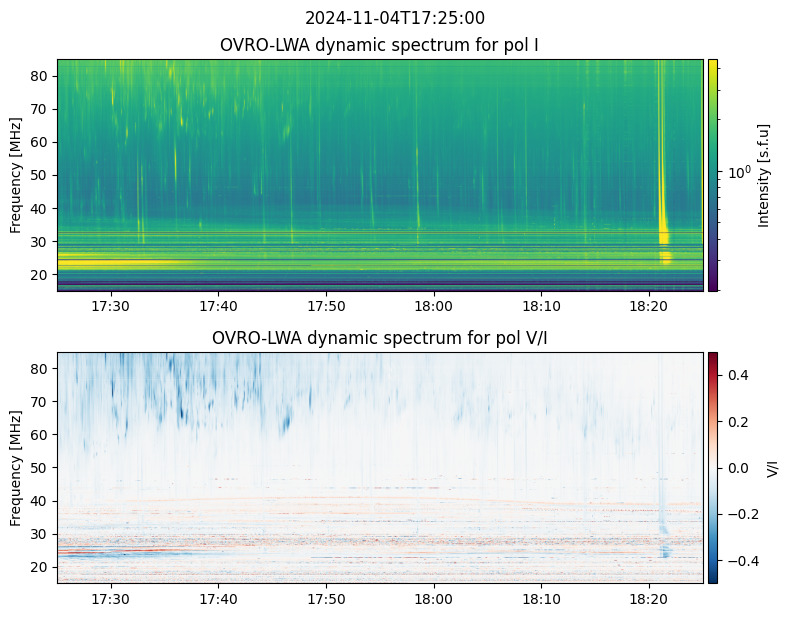Click the V/I colorbar in bottom plot
Image resolution: width=790 pixels, height=617 pixels.
tap(712, 468)
